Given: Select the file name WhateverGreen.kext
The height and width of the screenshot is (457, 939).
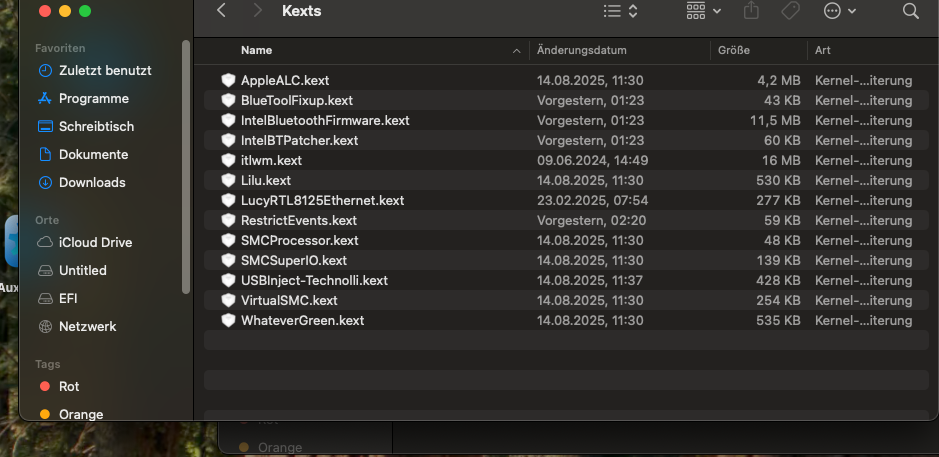Looking at the screenshot, I should click(302, 320).
